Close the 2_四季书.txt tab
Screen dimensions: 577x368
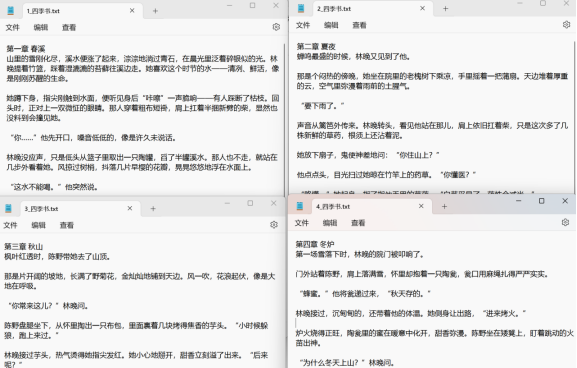click(422, 8)
